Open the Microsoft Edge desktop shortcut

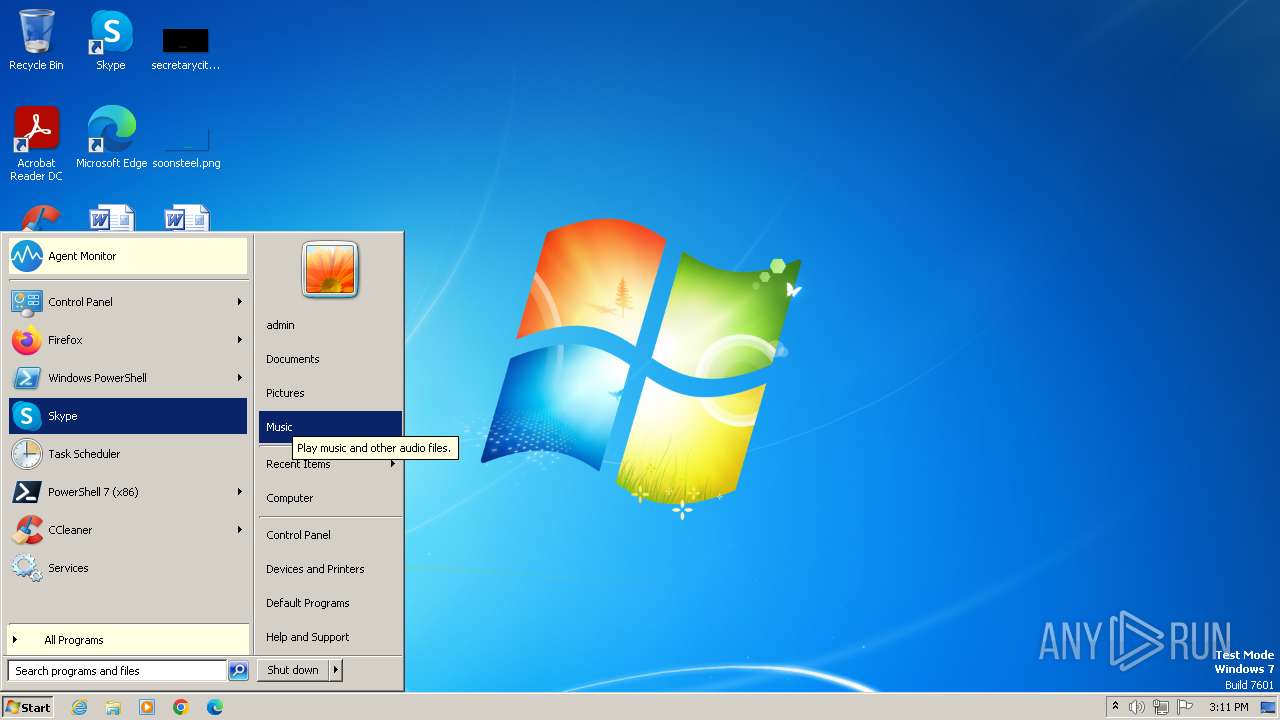tap(111, 138)
